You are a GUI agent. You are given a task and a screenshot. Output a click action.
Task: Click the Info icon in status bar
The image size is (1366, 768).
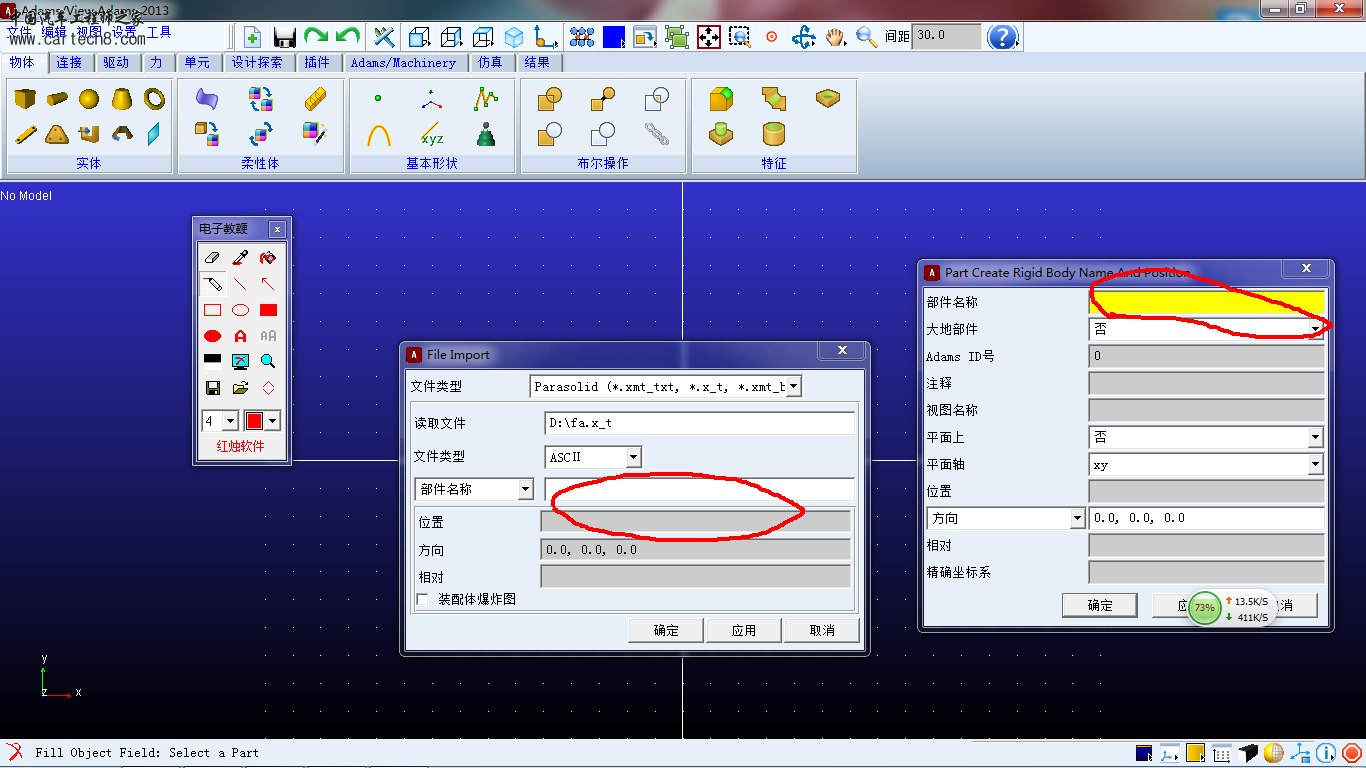pos(1326,753)
